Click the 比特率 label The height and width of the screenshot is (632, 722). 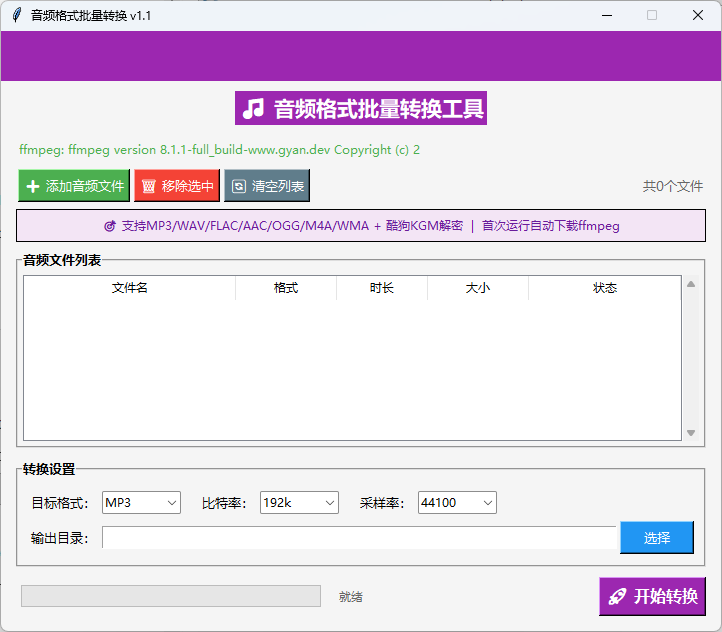pyautogui.click(x=224, y=503)
